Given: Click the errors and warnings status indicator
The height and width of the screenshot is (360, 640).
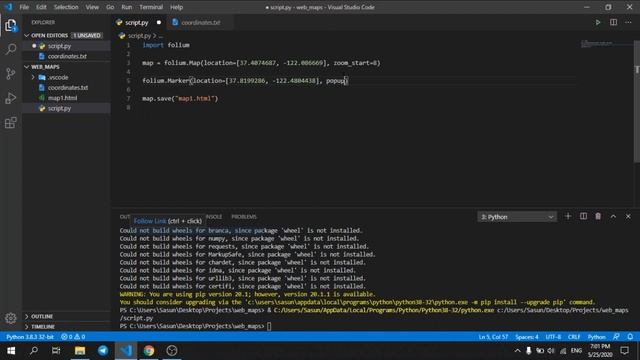Looking at the screenshot, I should point(73,337).
